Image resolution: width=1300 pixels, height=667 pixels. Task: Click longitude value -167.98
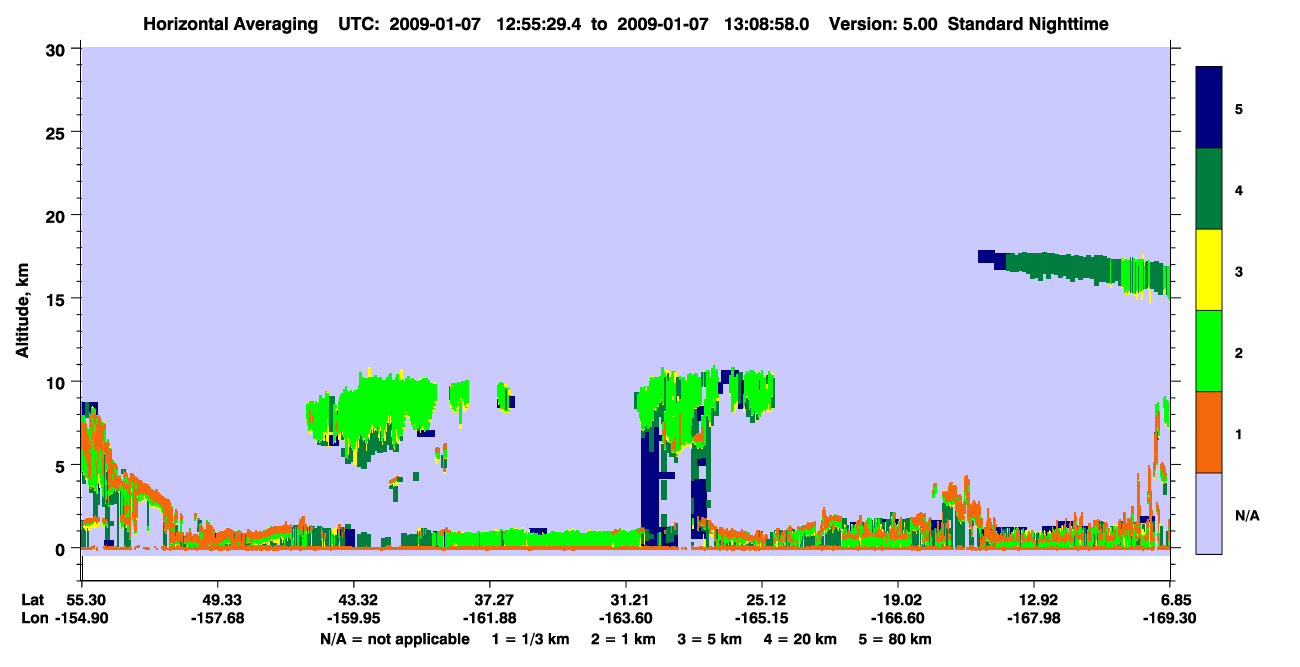(x=1034, y=618)
